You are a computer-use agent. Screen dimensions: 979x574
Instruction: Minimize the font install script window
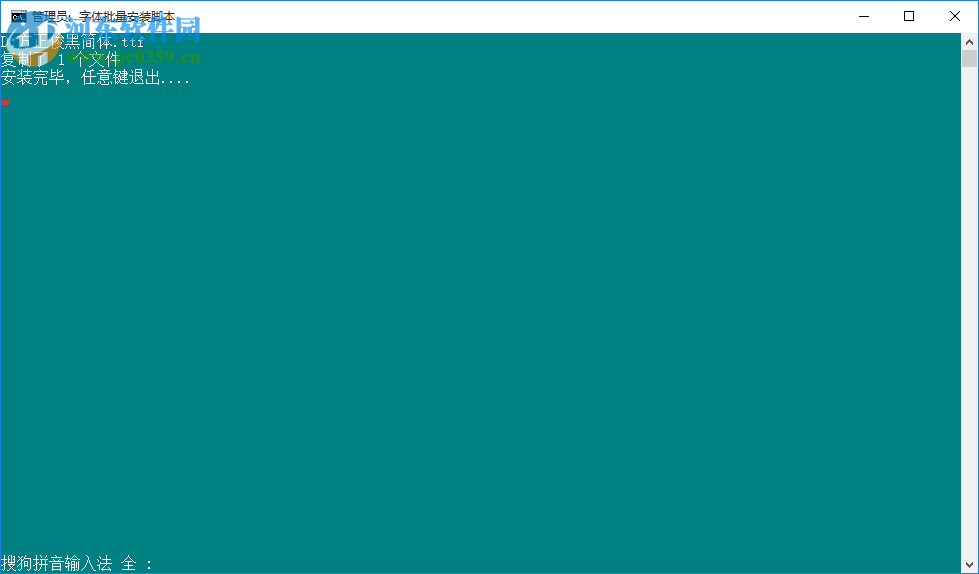tap(864, 16)
